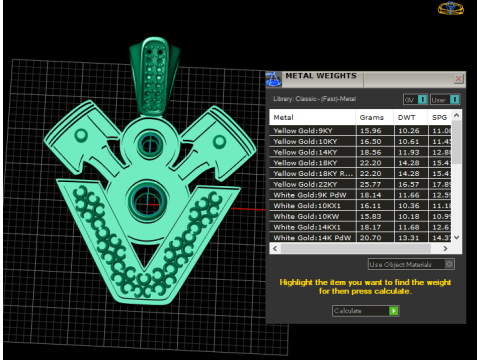Toggle Use Object Materials option
Image resolution: width=480 pixels, height=360 pixels.
point(411,264)
